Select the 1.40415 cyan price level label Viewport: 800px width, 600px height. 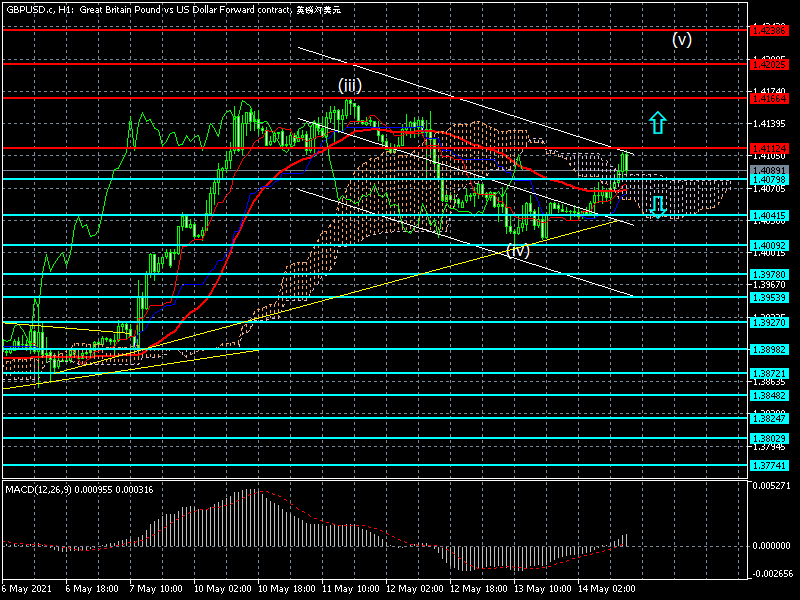769,216
